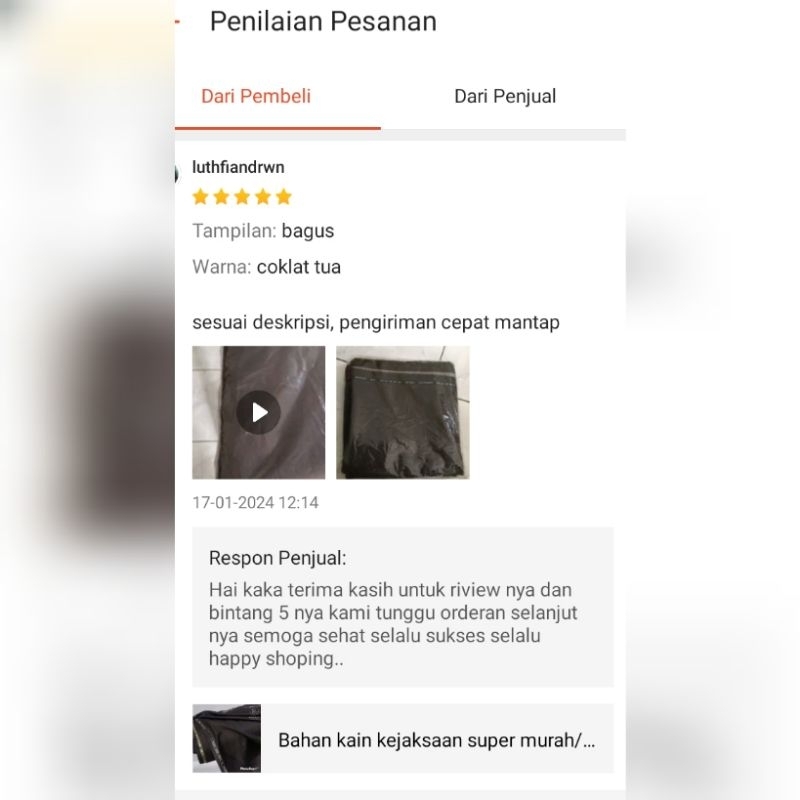Image resolution: width=800 pixels, height=800 pixels.
Task: Open the Bahan kain kejaksaan super murah listing
Action: pyautogui.click(x=437, y=740)
